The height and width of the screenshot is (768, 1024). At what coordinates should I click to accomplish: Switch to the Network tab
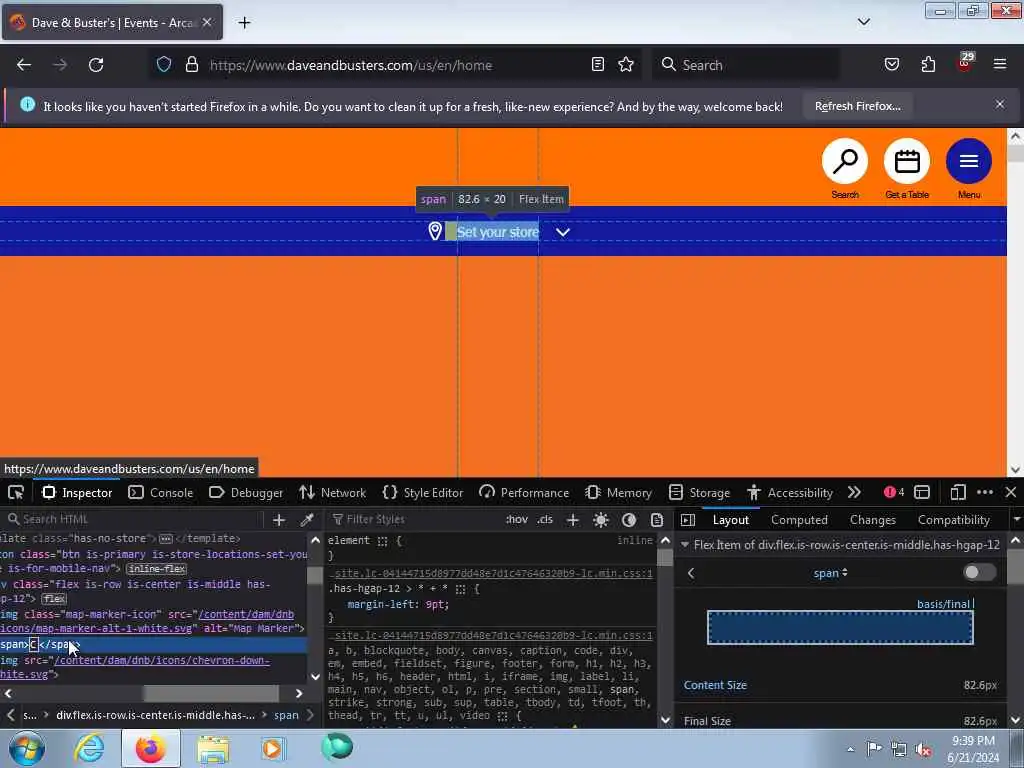[332, 492]
